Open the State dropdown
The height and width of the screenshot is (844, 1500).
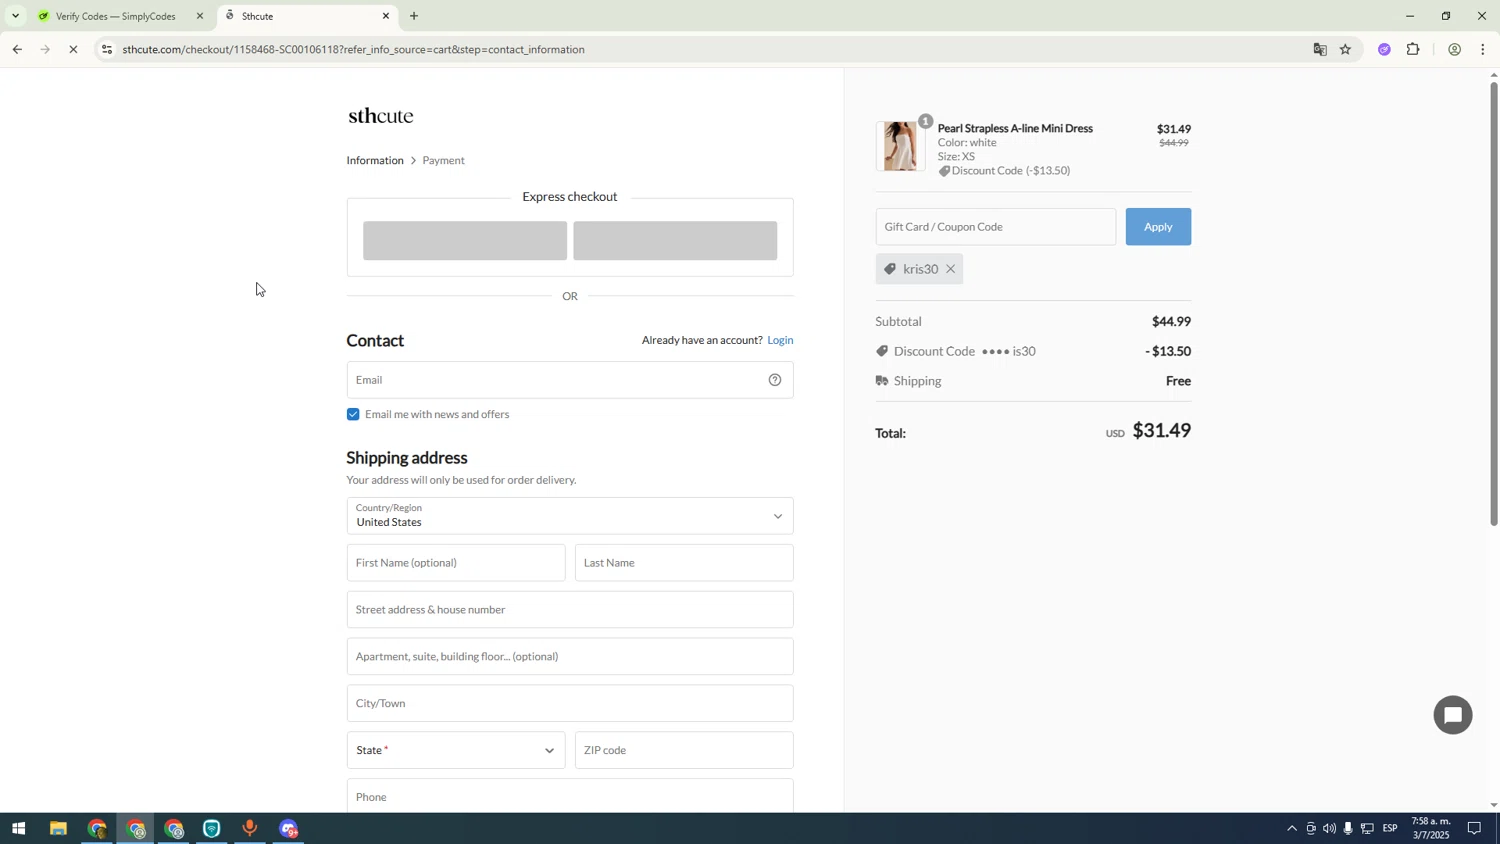point(456,750)
